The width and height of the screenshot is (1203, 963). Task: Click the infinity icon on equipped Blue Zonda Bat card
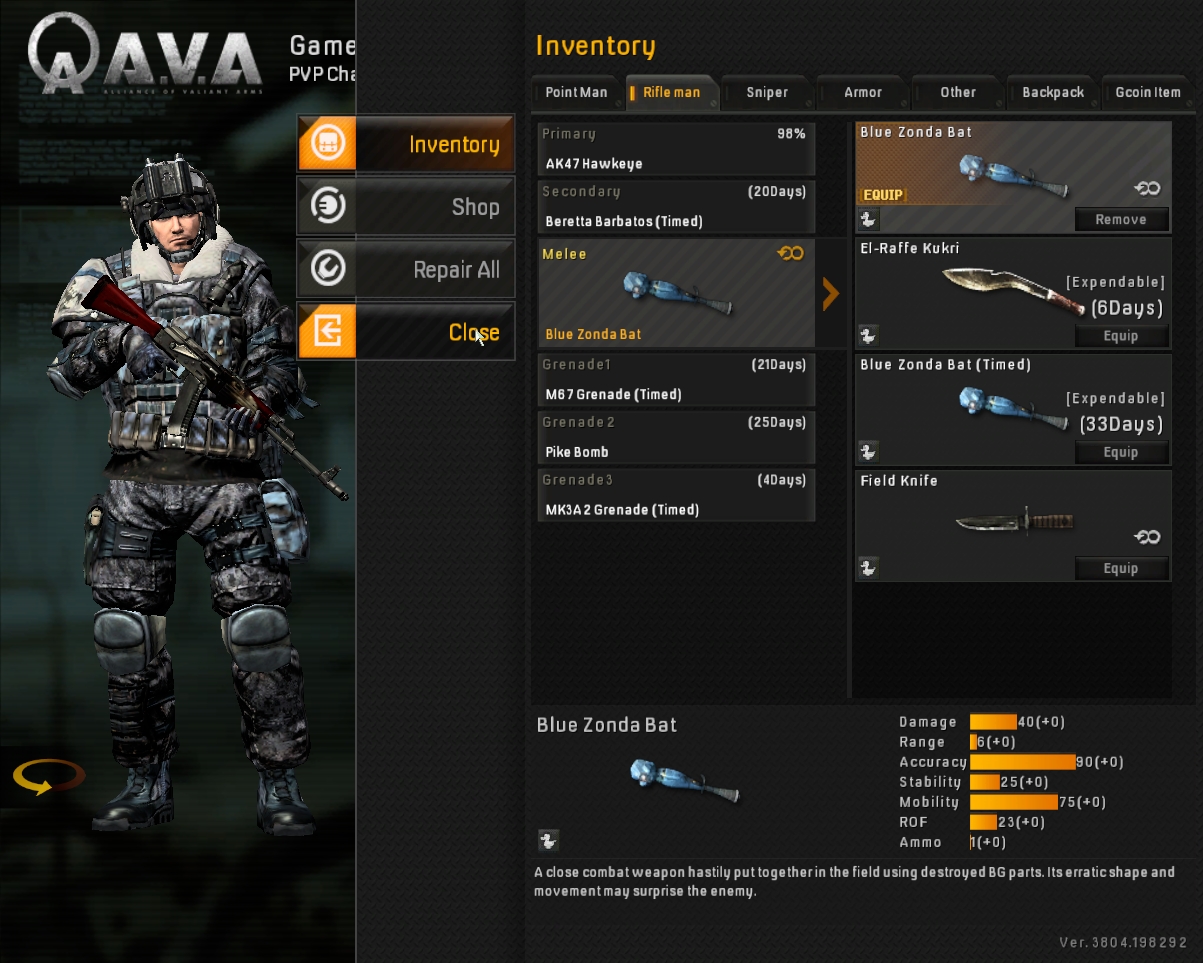point(1147,188)
